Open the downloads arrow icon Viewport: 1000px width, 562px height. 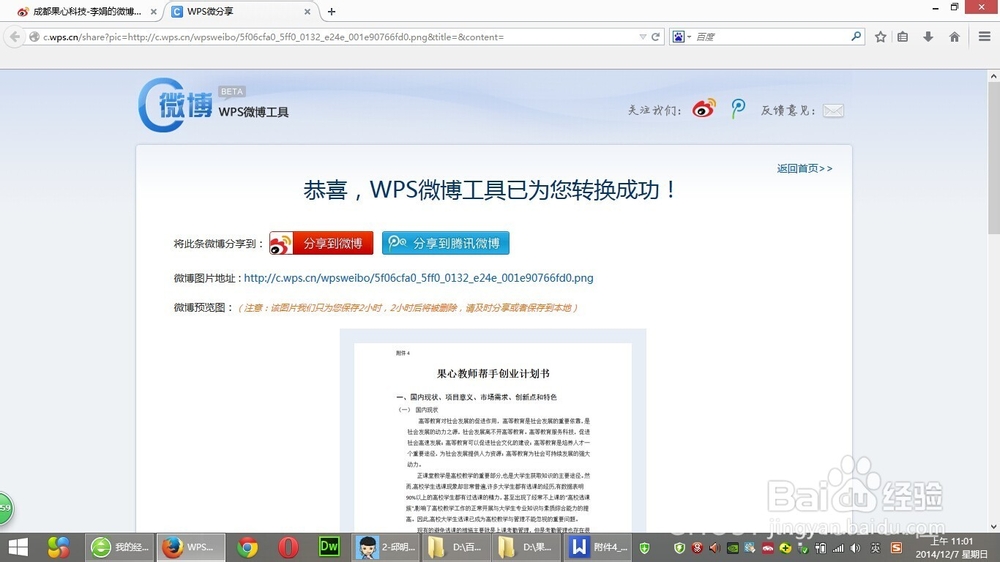(929, 37)
